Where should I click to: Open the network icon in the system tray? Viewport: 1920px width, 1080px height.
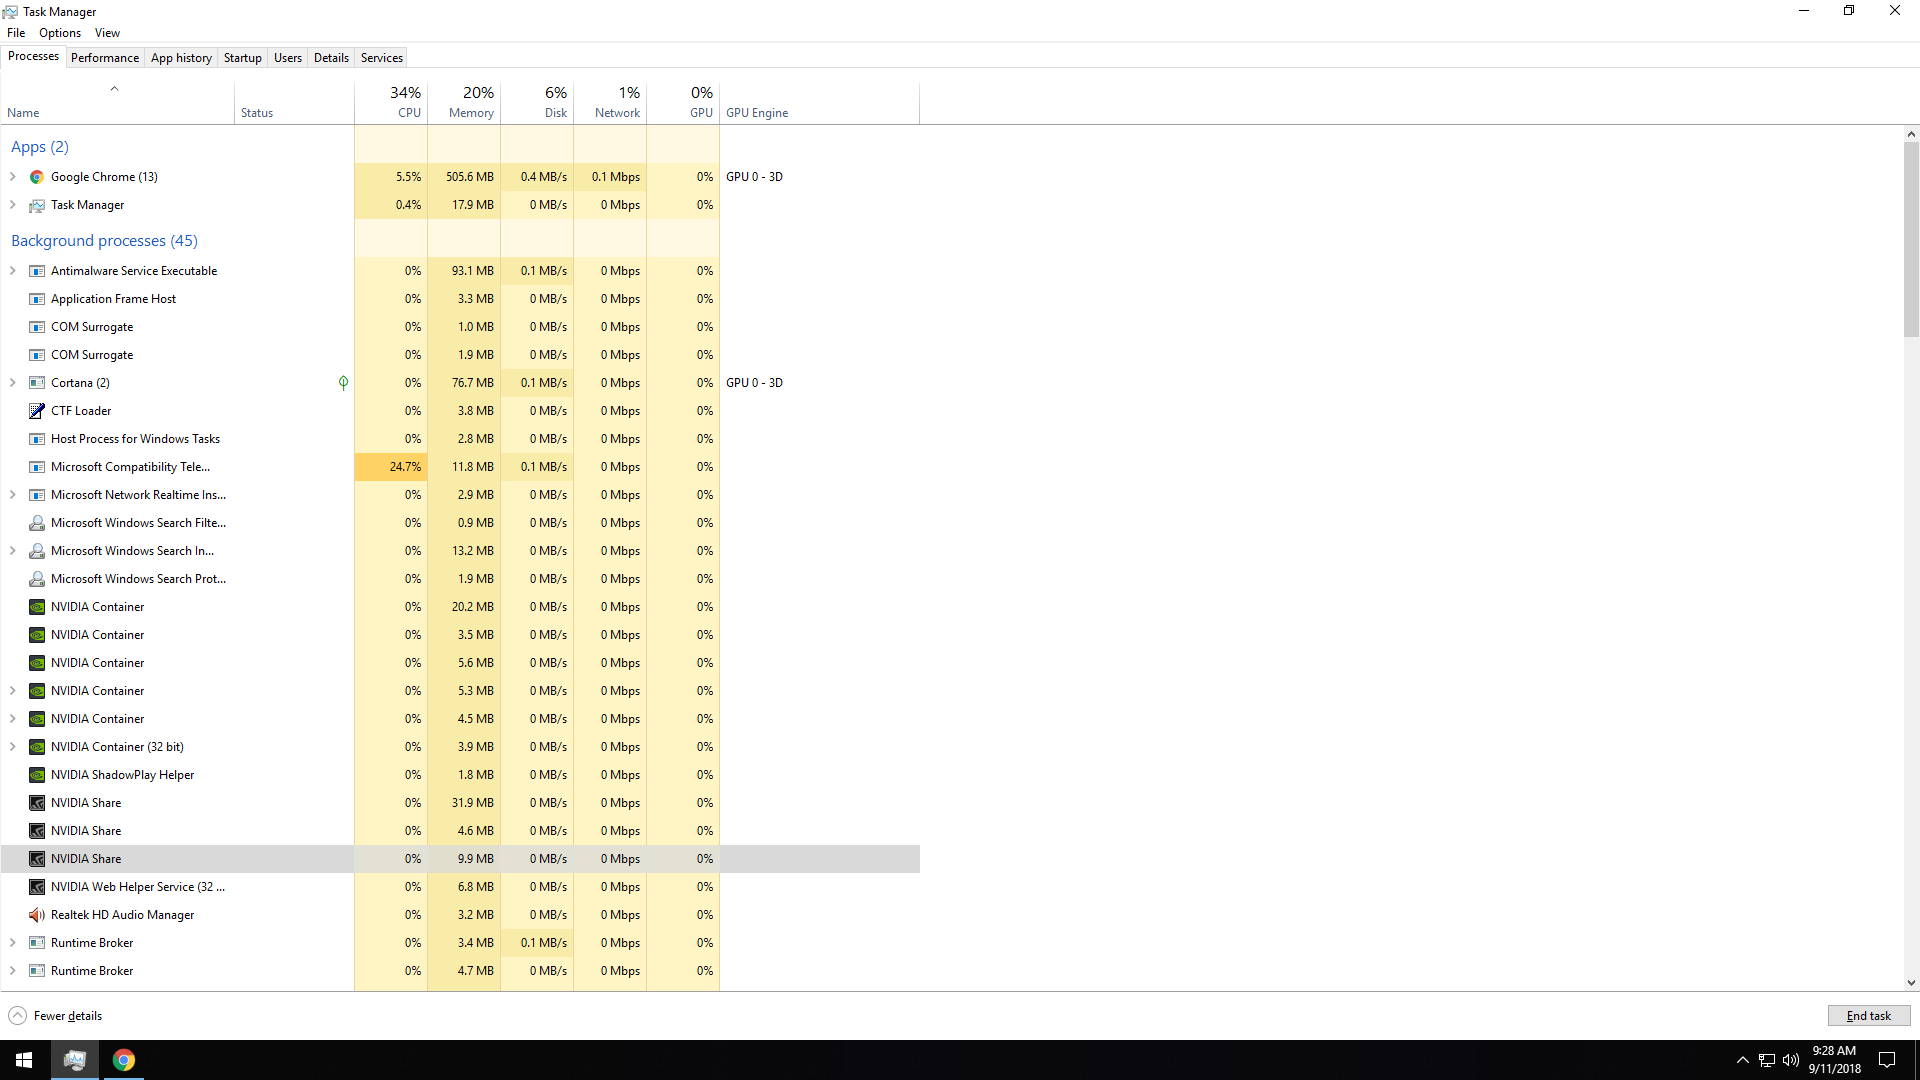click(x=1767, y=1060)
